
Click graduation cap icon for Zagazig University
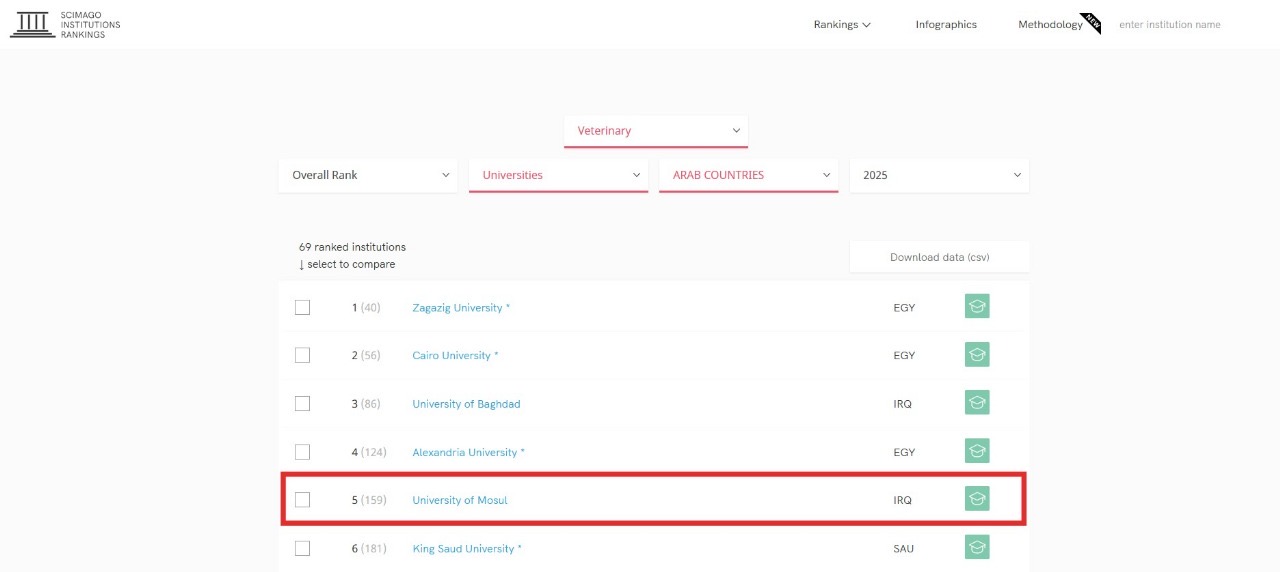977,307
